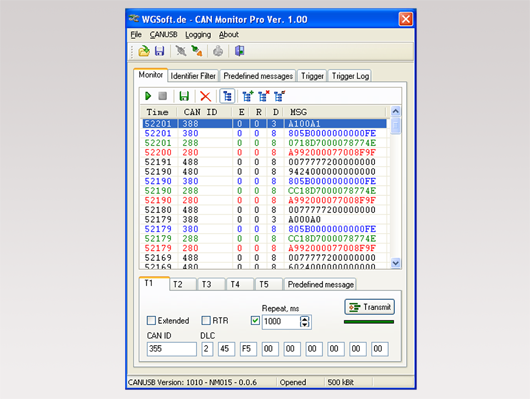Uncheck the Repeat ms checkbox

[x=256, y=321]
